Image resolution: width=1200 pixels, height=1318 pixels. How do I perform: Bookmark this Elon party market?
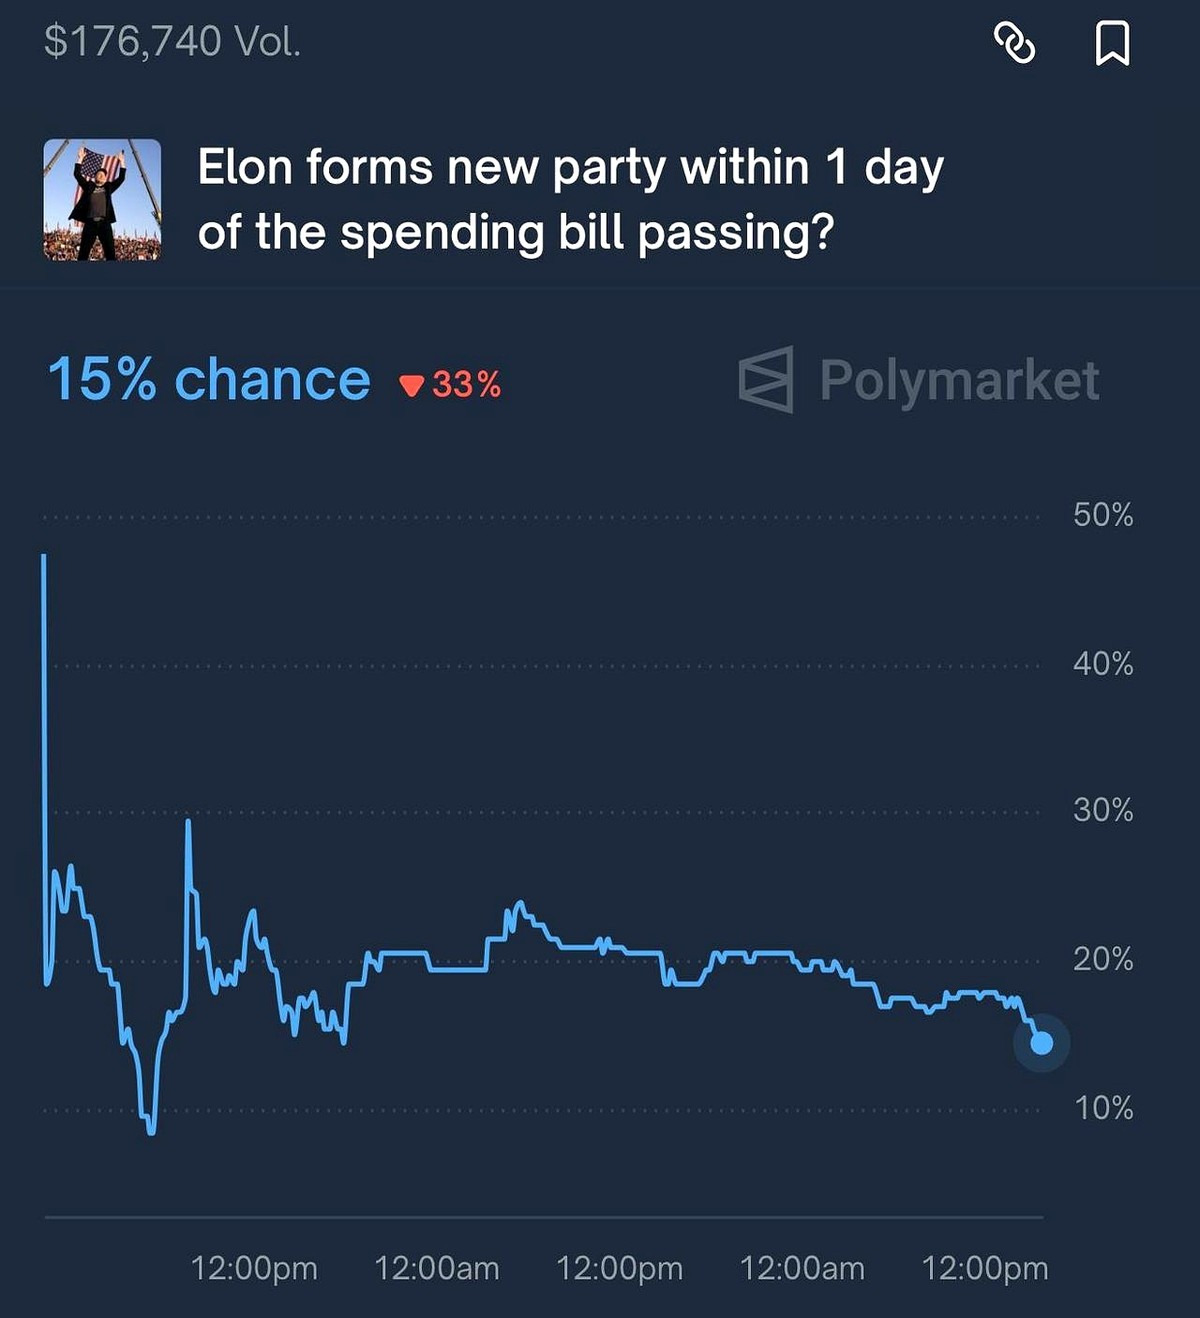tap(1112, 43)
